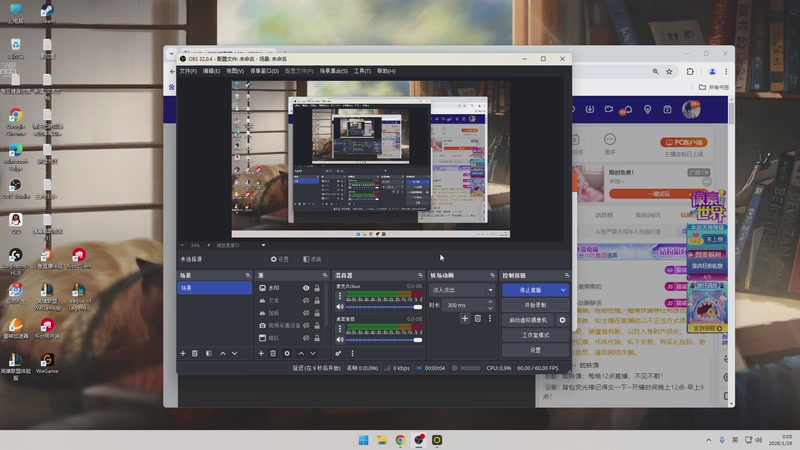Move source up with 源 panel up arrow
This screenshot has height=450, width=800.
pyautogui.click(x=301, y=353)
